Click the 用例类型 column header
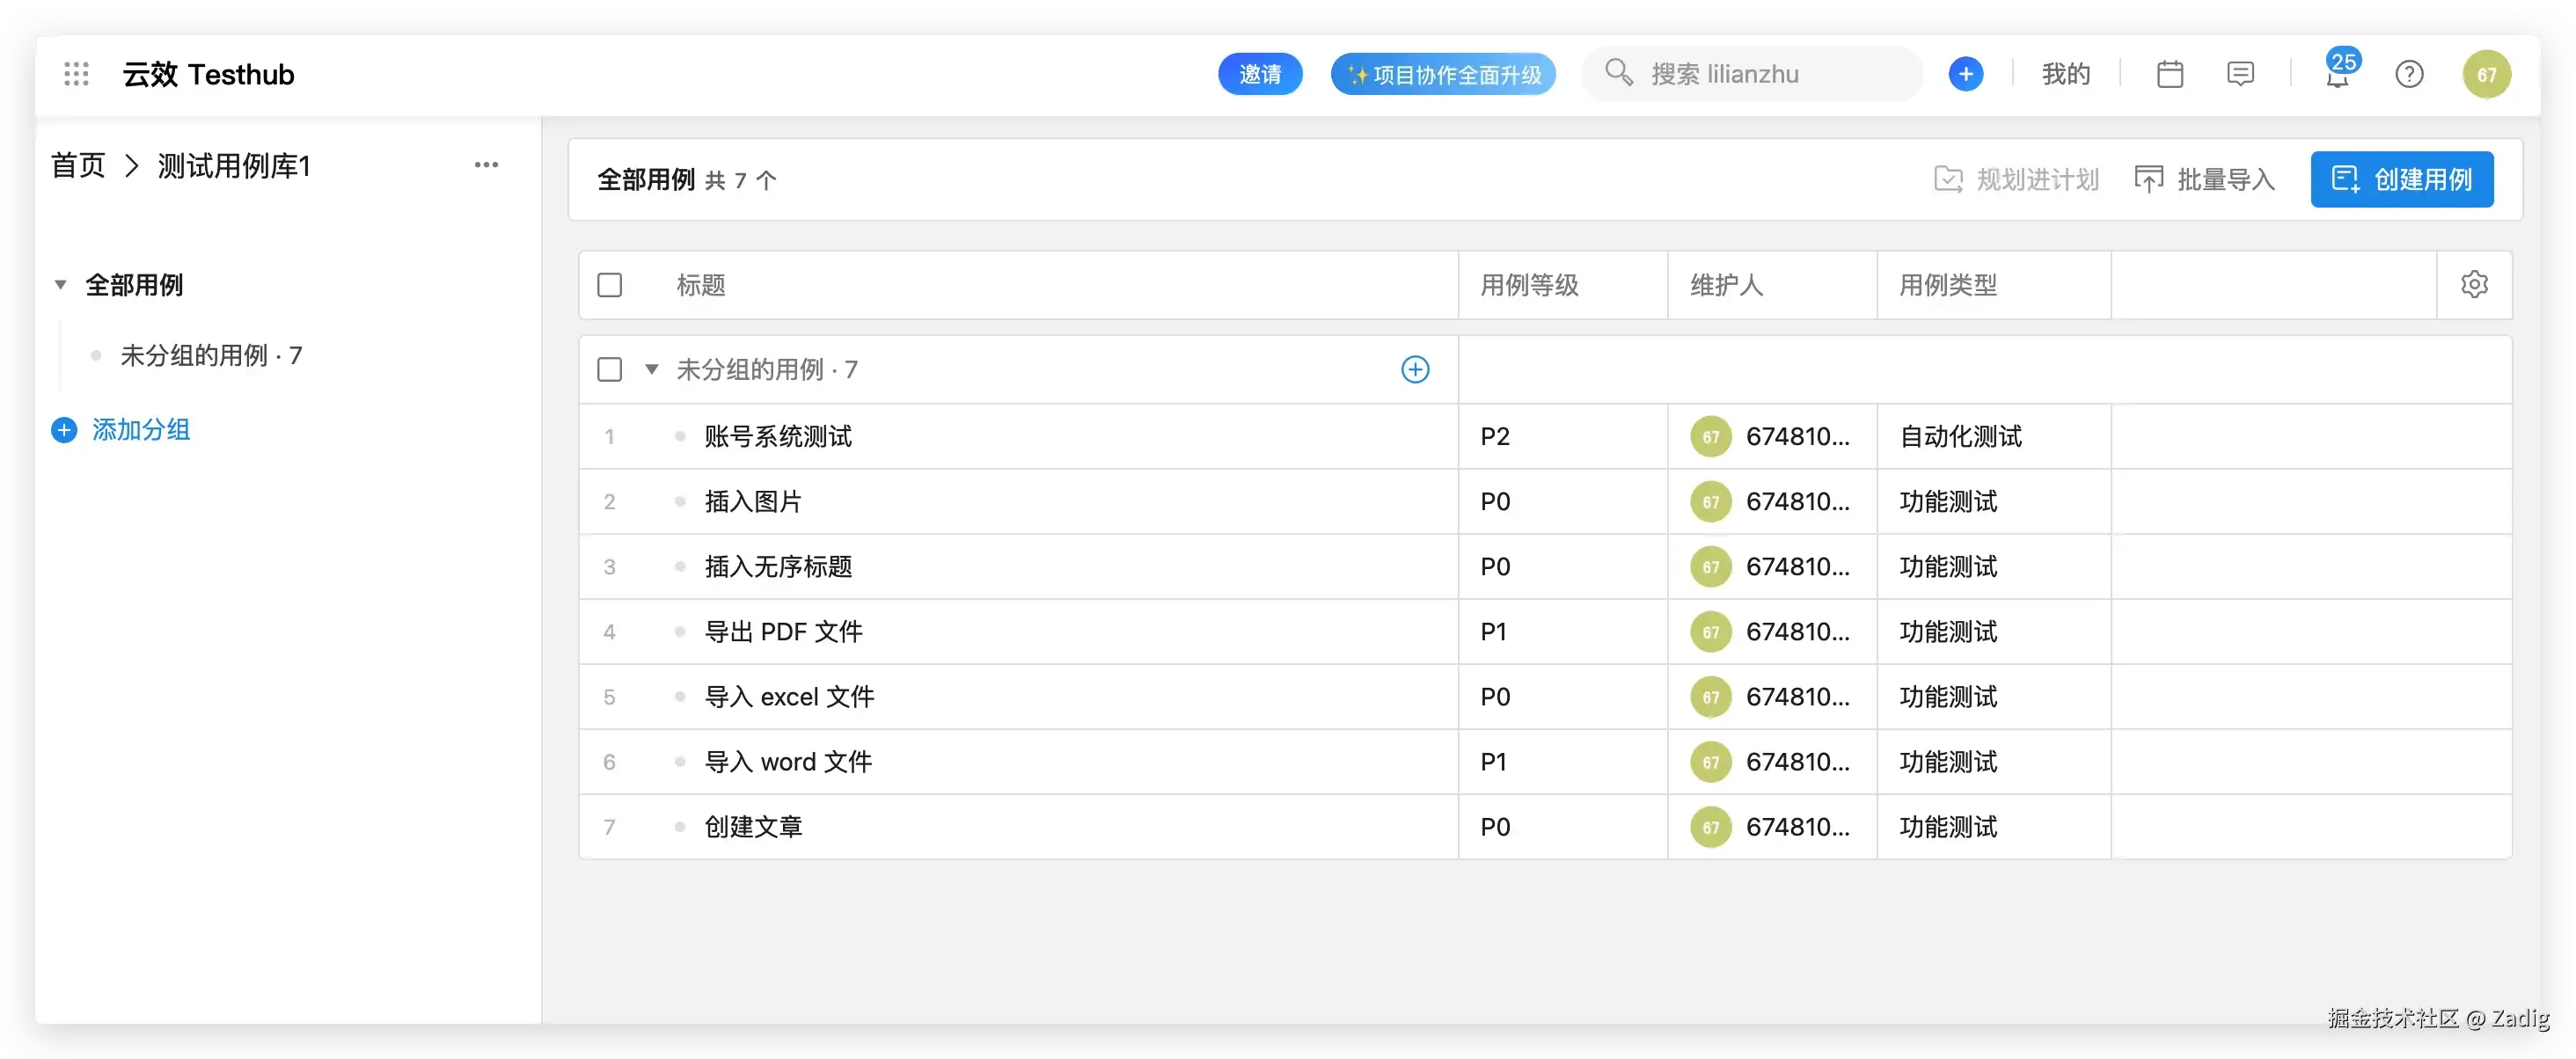The image size is (2576, 1059). click(x=1947, y=285)
